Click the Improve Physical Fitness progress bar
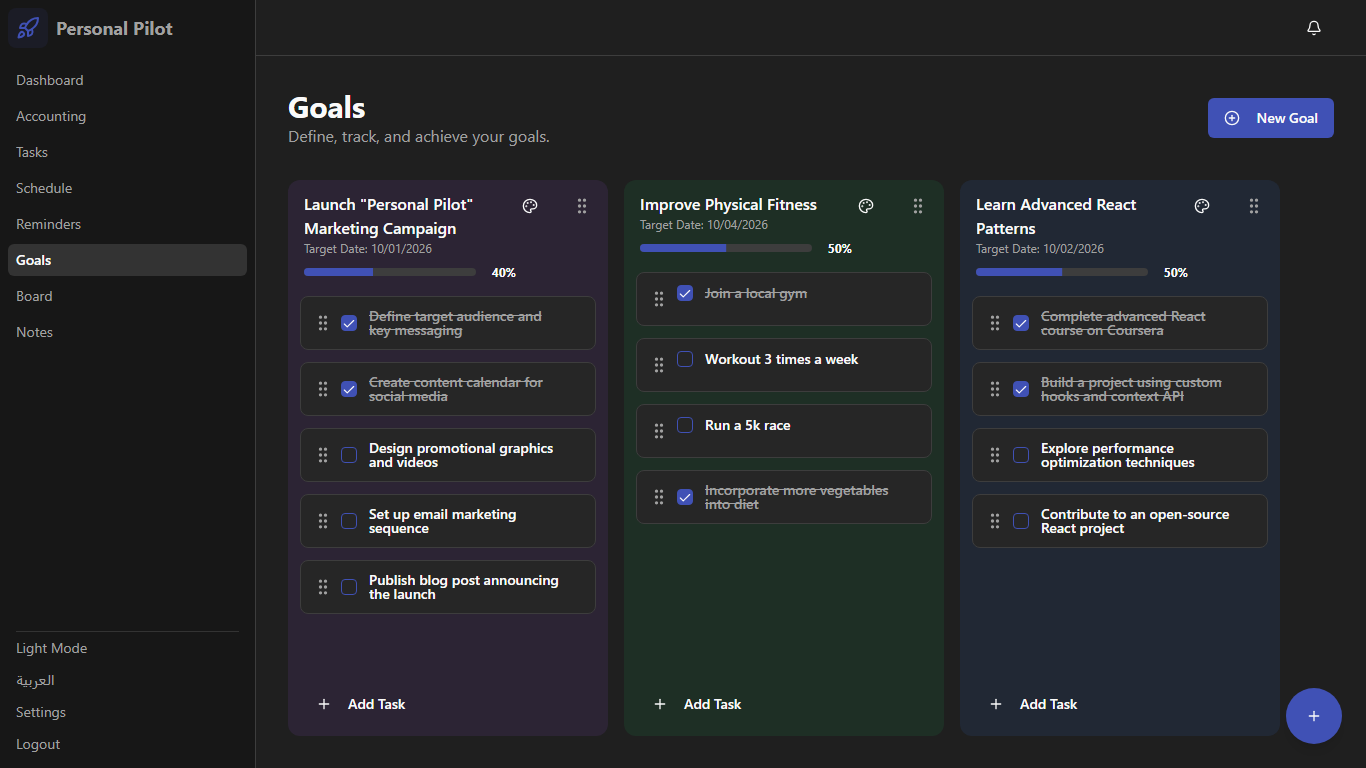 (x=726, y=248)
